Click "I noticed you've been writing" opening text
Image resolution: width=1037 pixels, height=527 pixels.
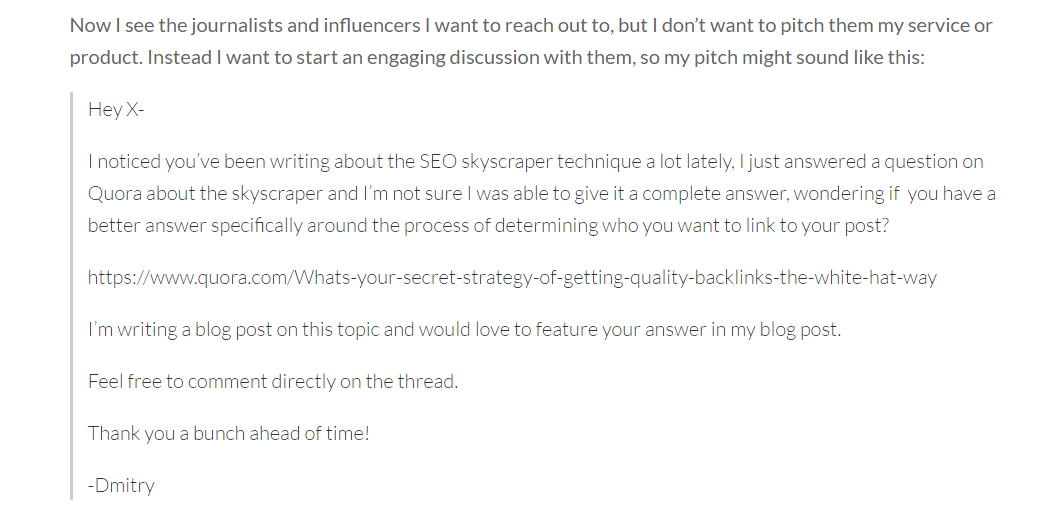point(208,162)
